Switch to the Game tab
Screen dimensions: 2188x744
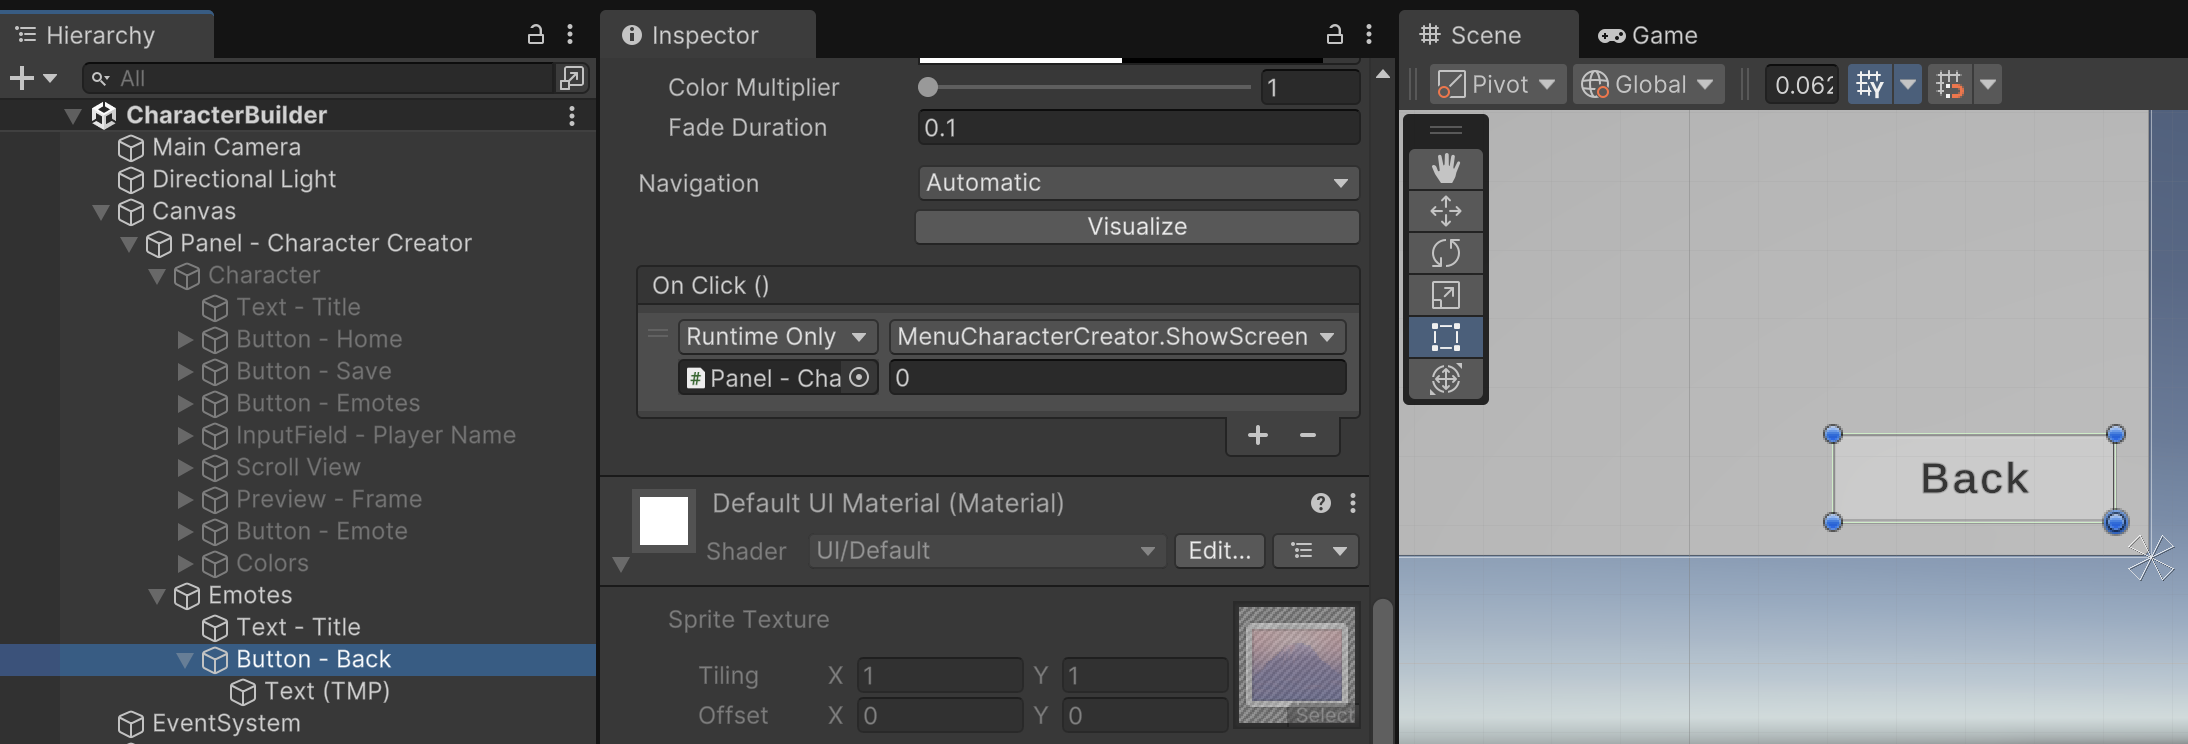(1648, 36)
